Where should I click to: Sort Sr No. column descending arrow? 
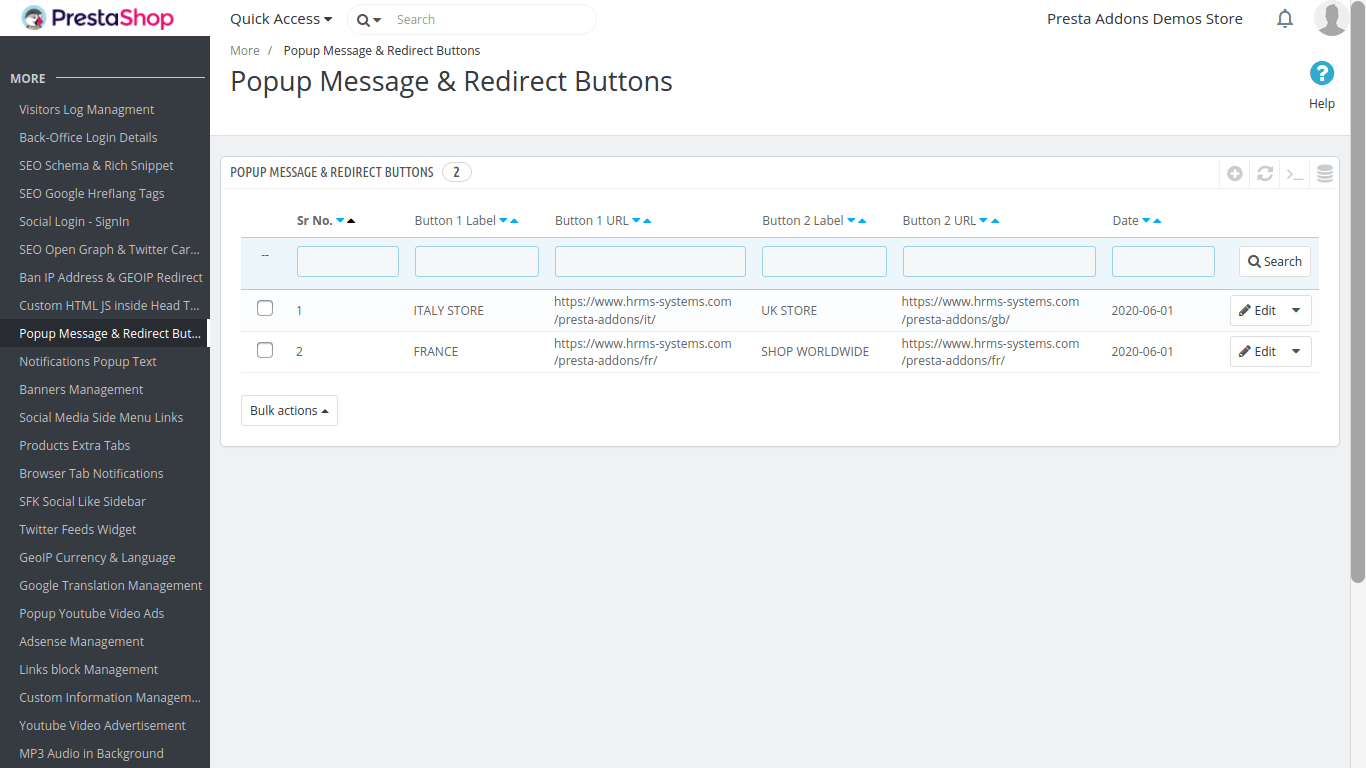[x=340, y=221]
